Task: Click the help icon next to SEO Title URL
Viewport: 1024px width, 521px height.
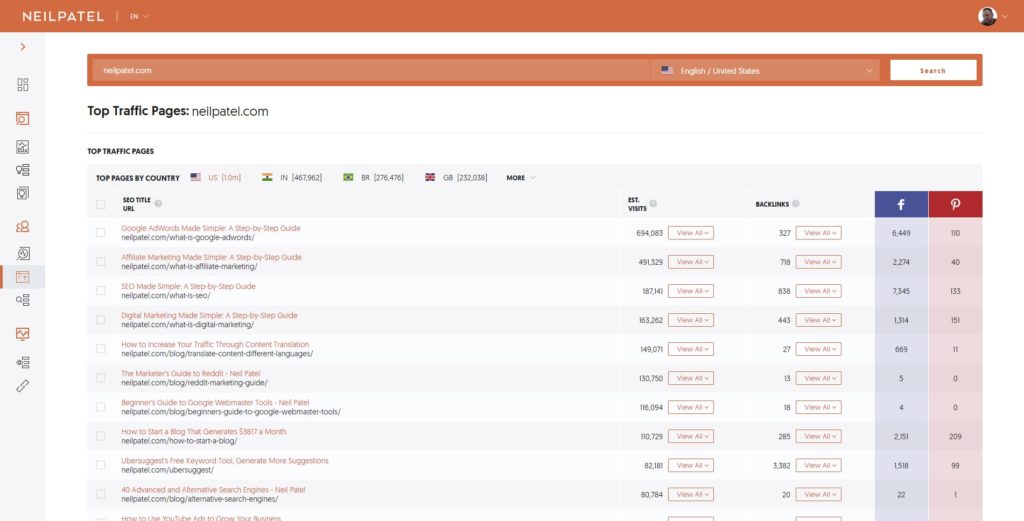Action: pyautogui.click(x=158, y=204)
